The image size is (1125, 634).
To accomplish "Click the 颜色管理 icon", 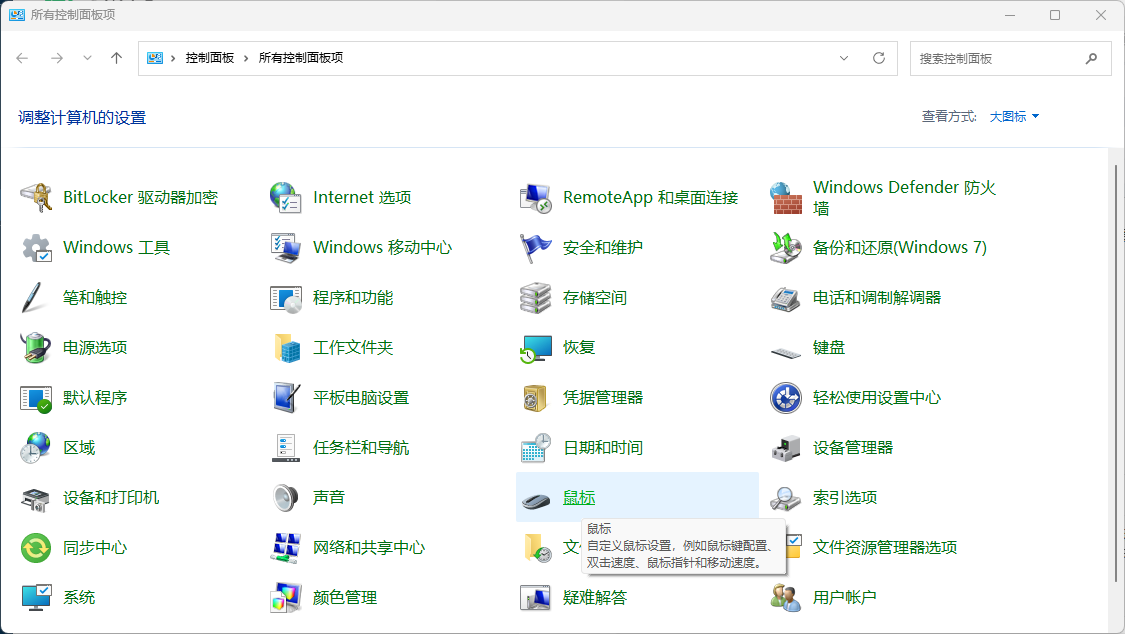I will 286,598.
